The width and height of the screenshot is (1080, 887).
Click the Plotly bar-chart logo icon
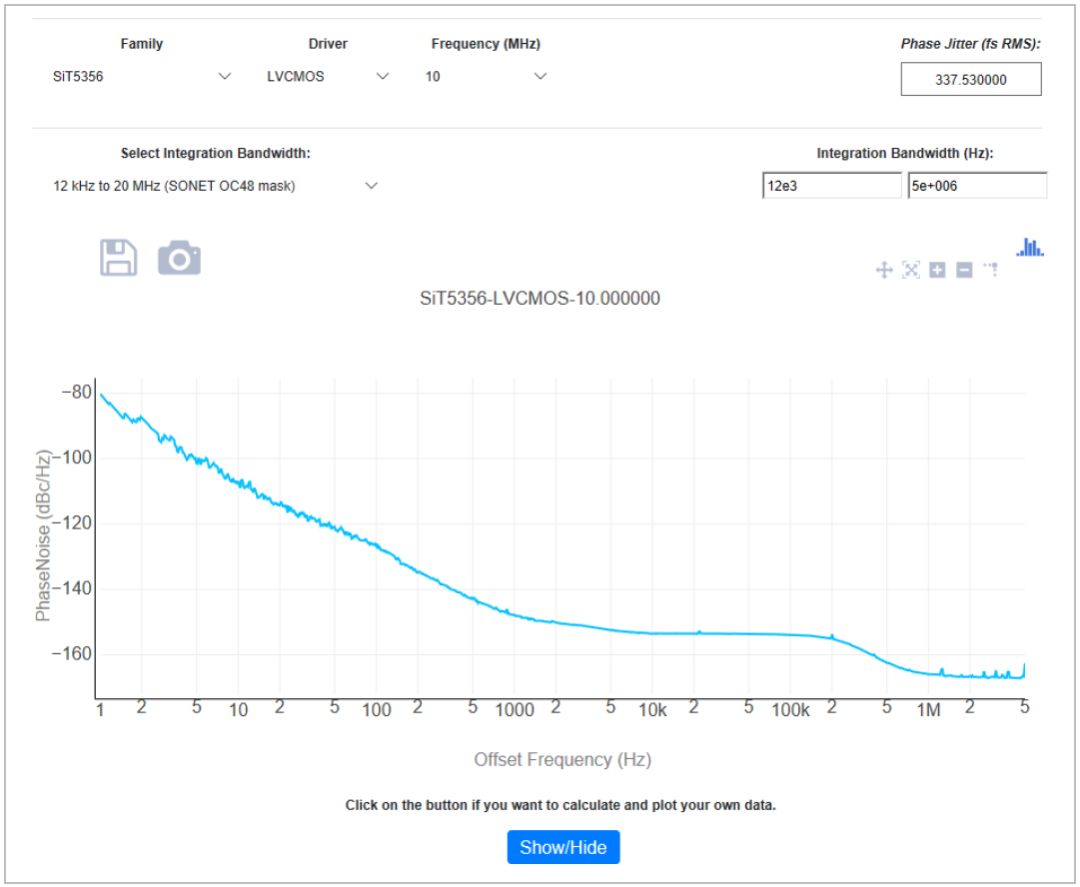(1030, 247)
